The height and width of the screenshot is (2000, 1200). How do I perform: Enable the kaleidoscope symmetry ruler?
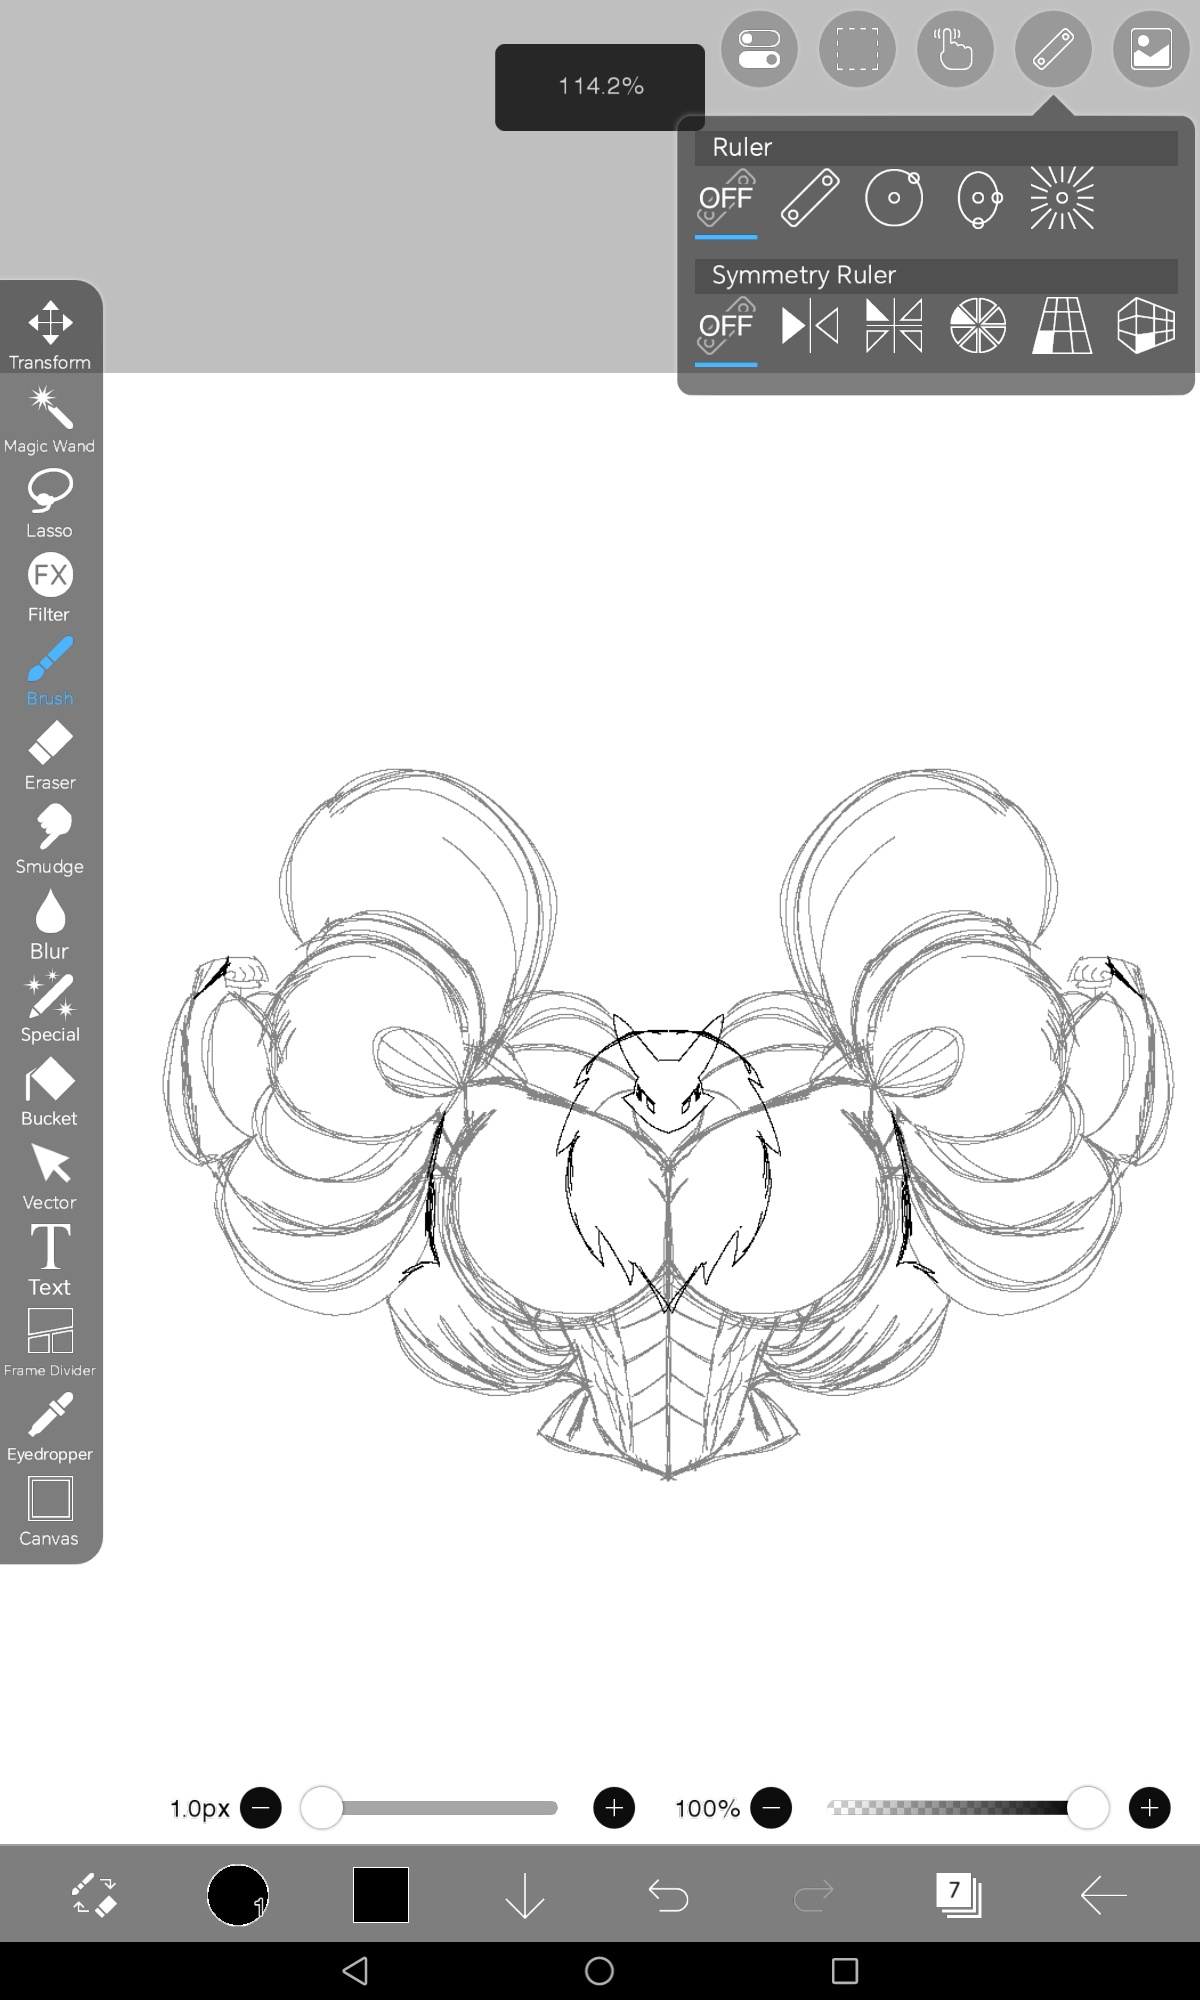click(x=894, y=326)
